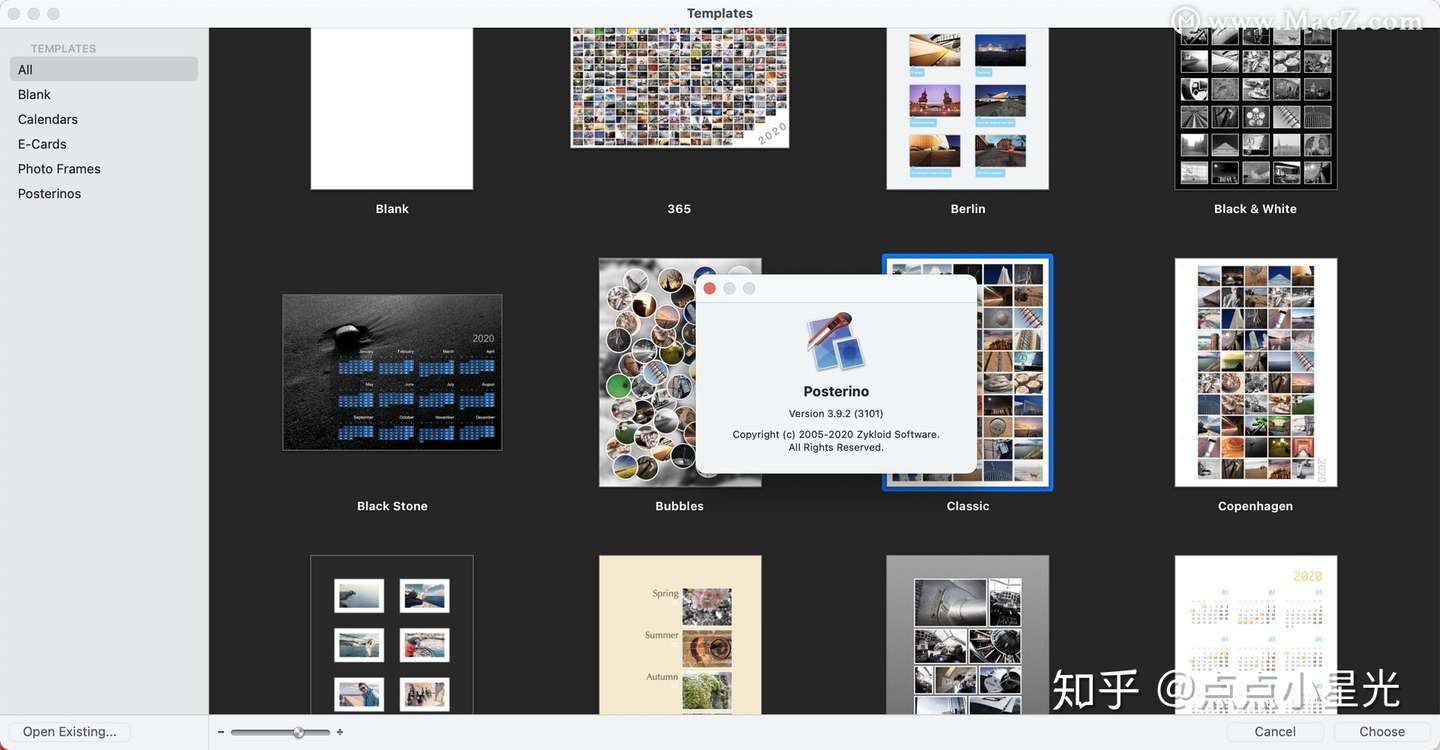Viewport: 1440px width, 750px height.
Task: Click the "Copenhagen" template label
Action: pos(1256,506)
